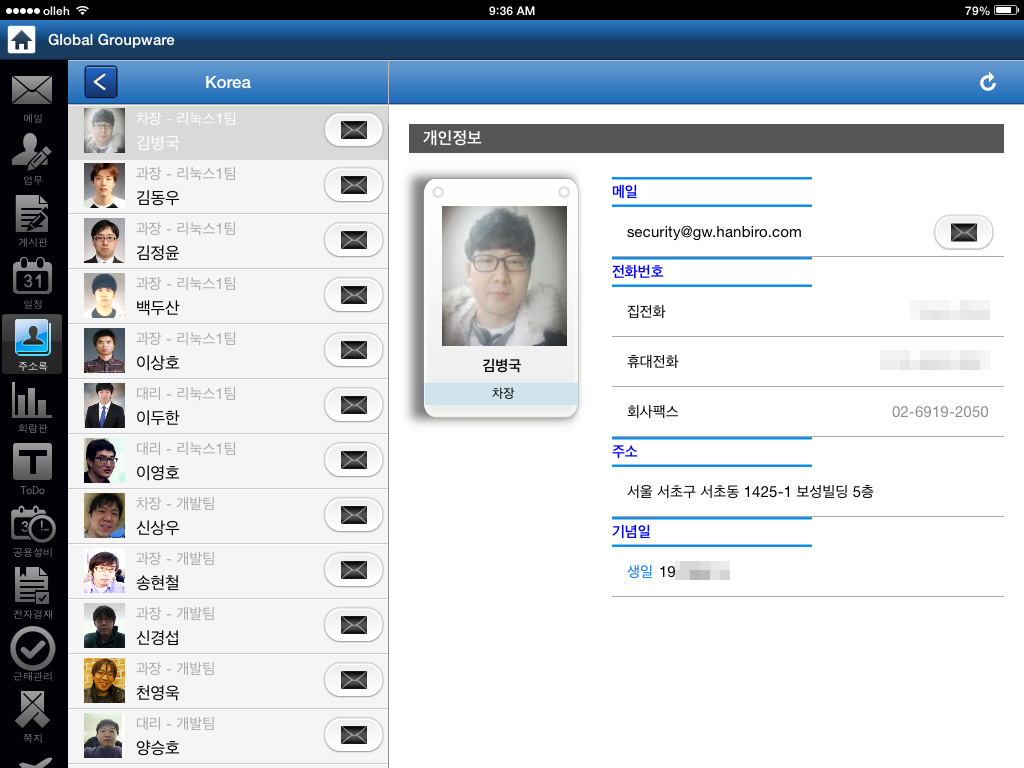The height and width of the screenshot is (768, 1024).
Task: Click the 집전화 home phone row label
Action: tap(646, 312)
